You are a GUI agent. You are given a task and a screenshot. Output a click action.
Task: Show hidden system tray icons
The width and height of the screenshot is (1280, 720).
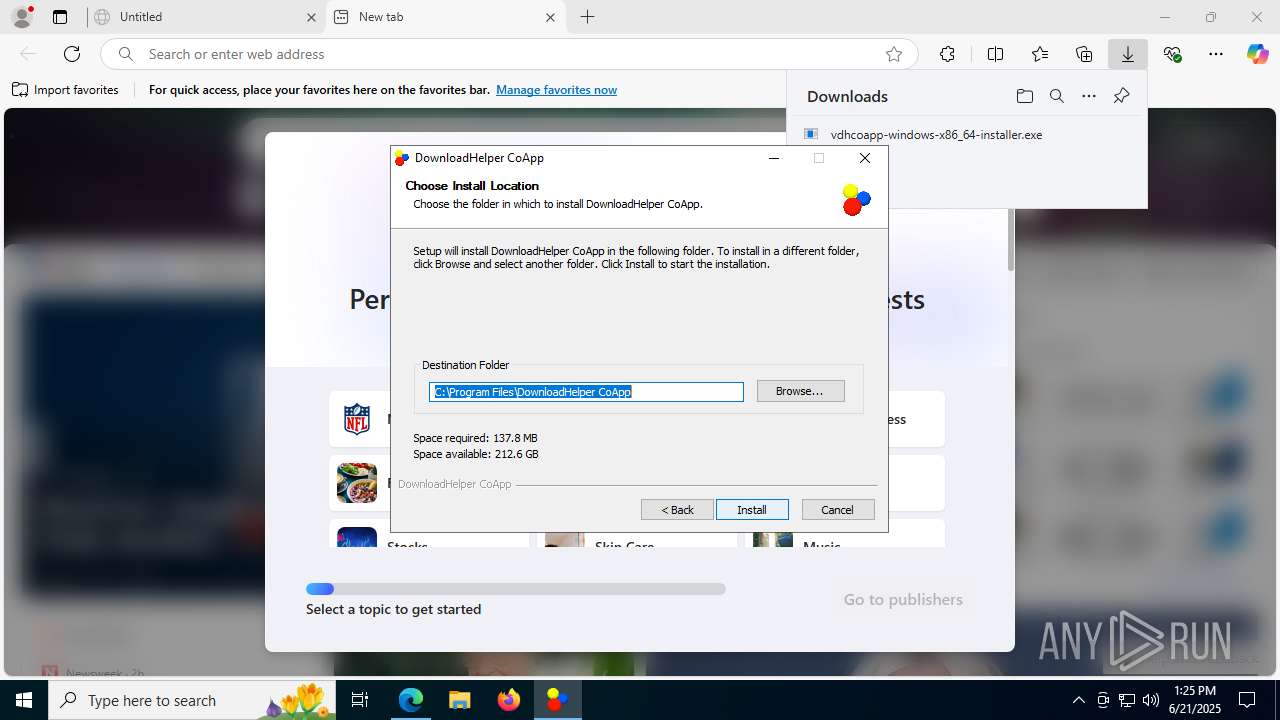click(x=1078, y=700)
